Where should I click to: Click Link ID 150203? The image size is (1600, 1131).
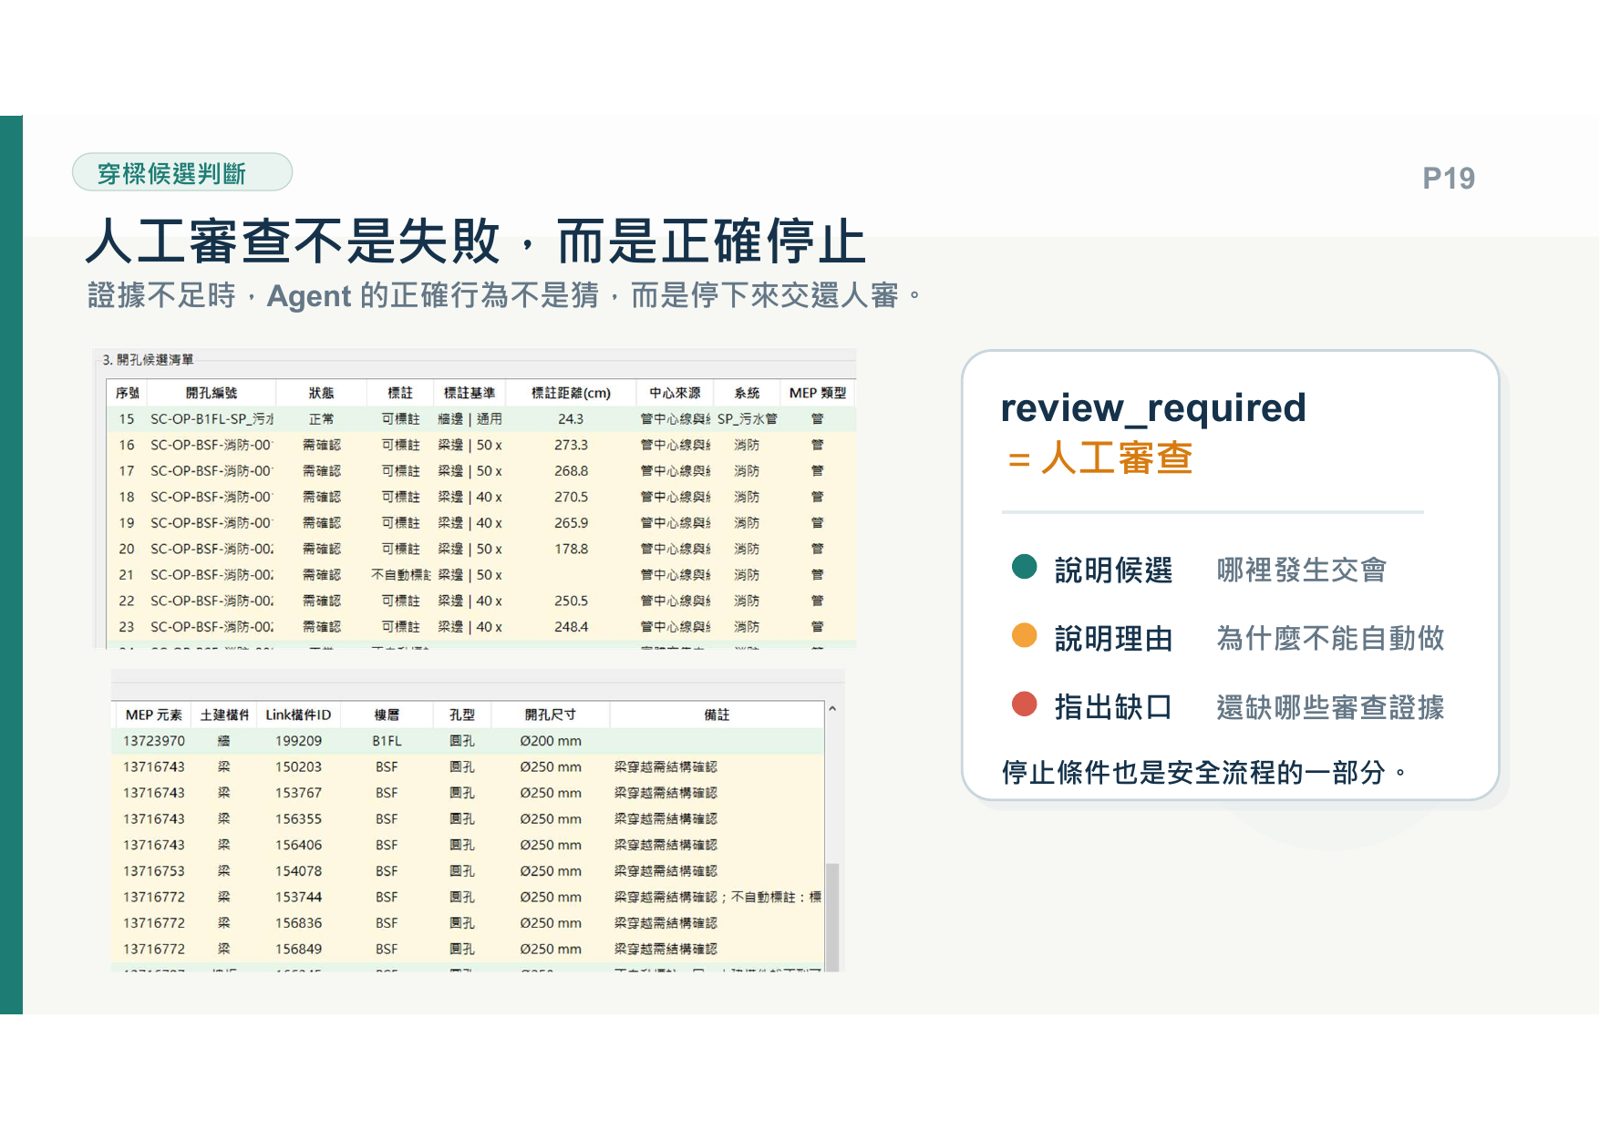pyautogui.click(x=298, y=767)
